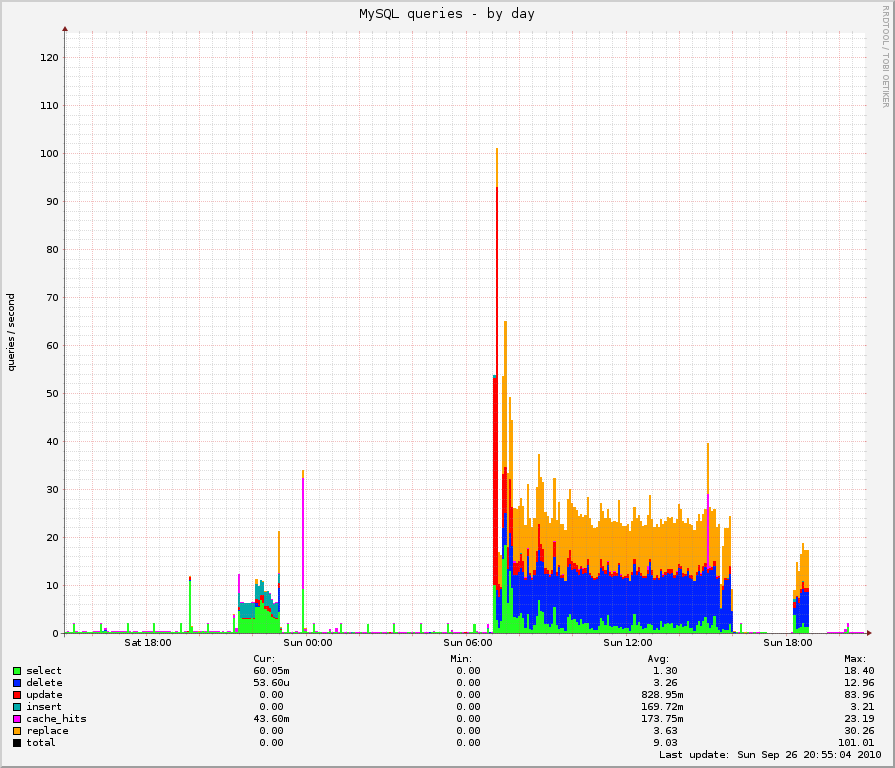Image resolution: width=895 pixels, height=768 pixels.
Task: Click the insert average value 169.72m
Action: [663, 707]
